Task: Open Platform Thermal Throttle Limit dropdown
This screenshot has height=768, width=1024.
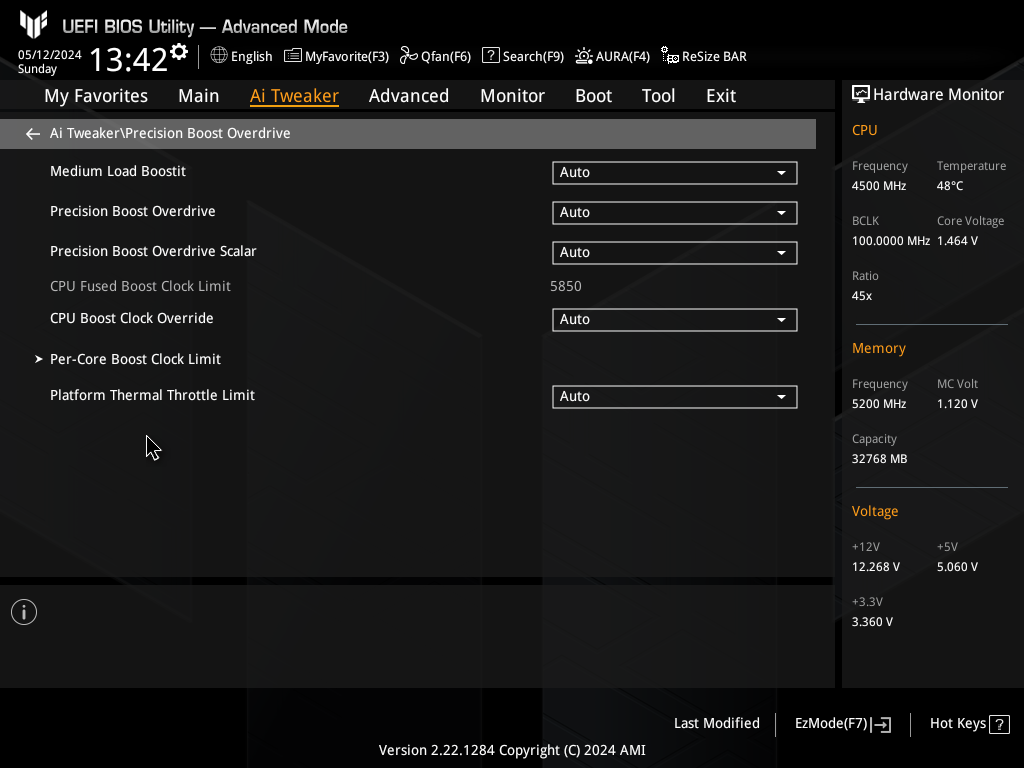Action: click(675, 397)
